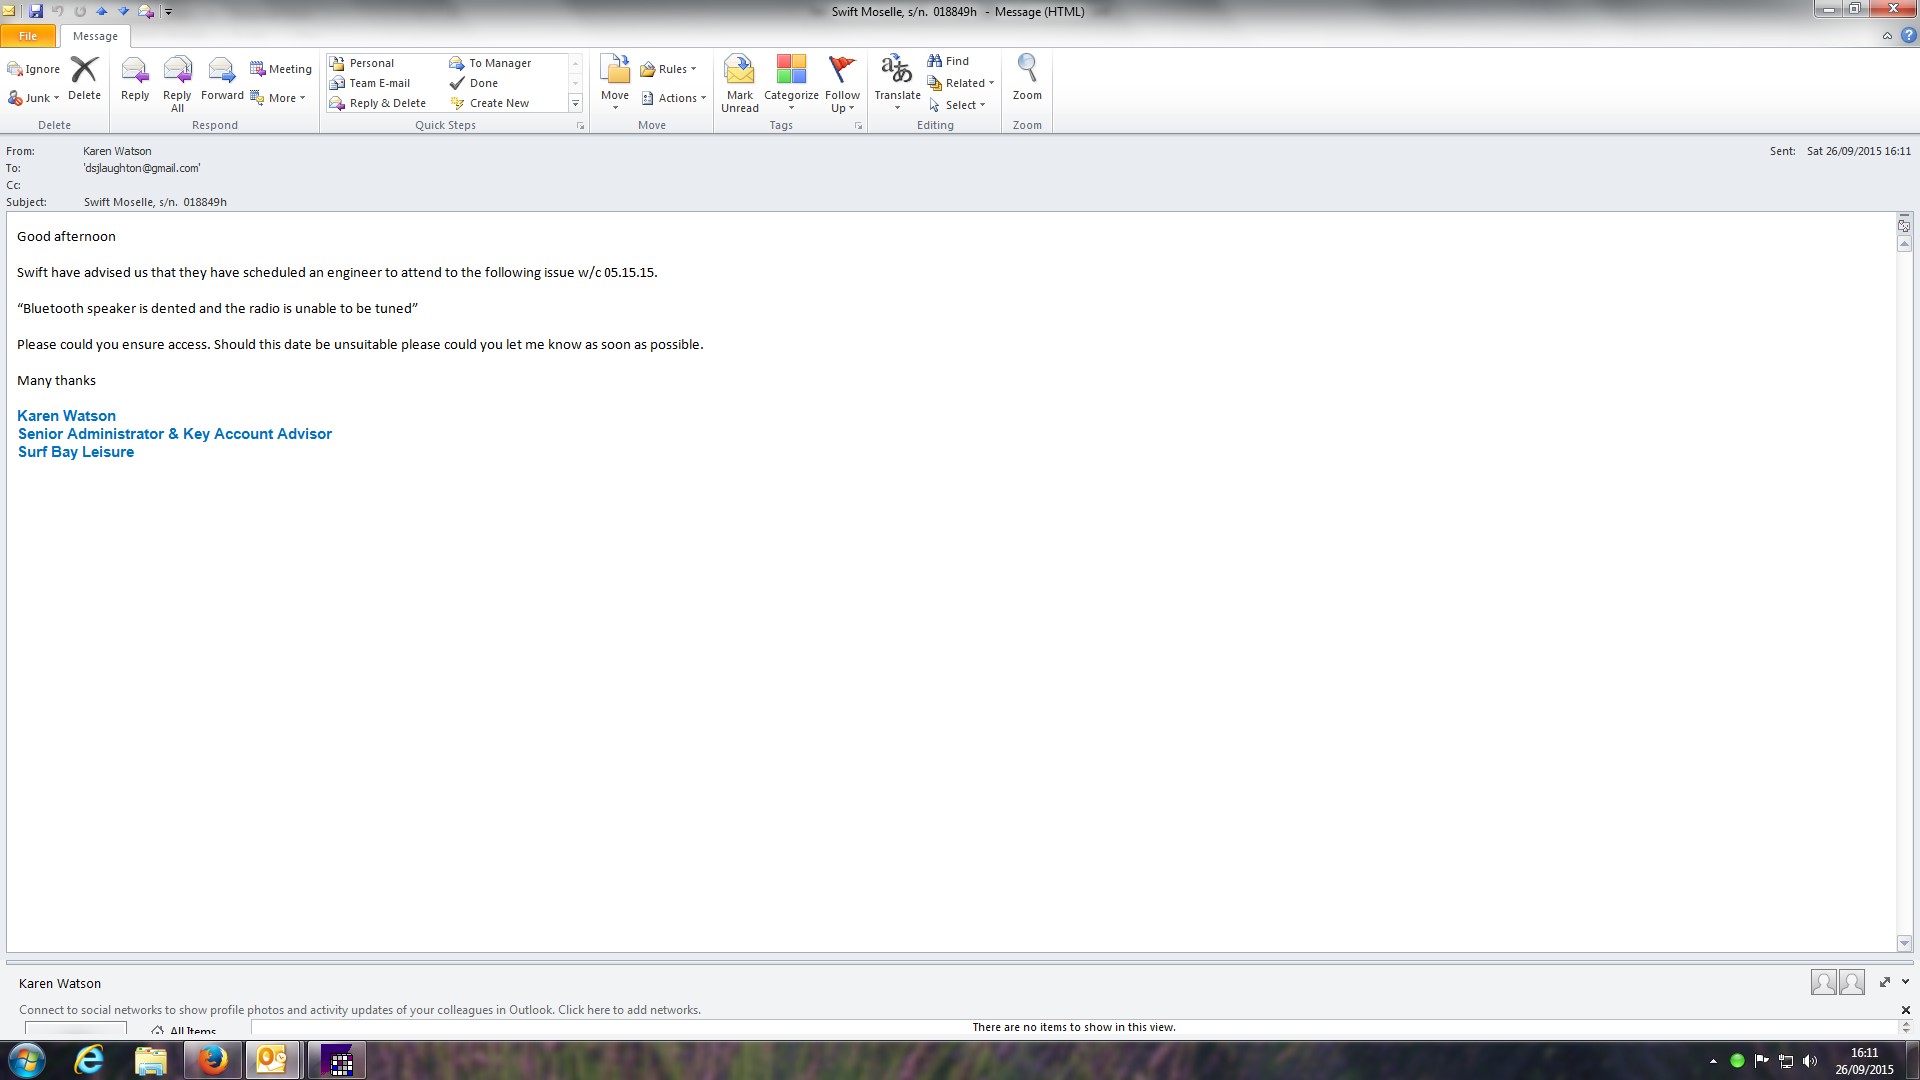Open the File tab
The height and width of the screenshot is (1080, 1920).
point(28,36)
